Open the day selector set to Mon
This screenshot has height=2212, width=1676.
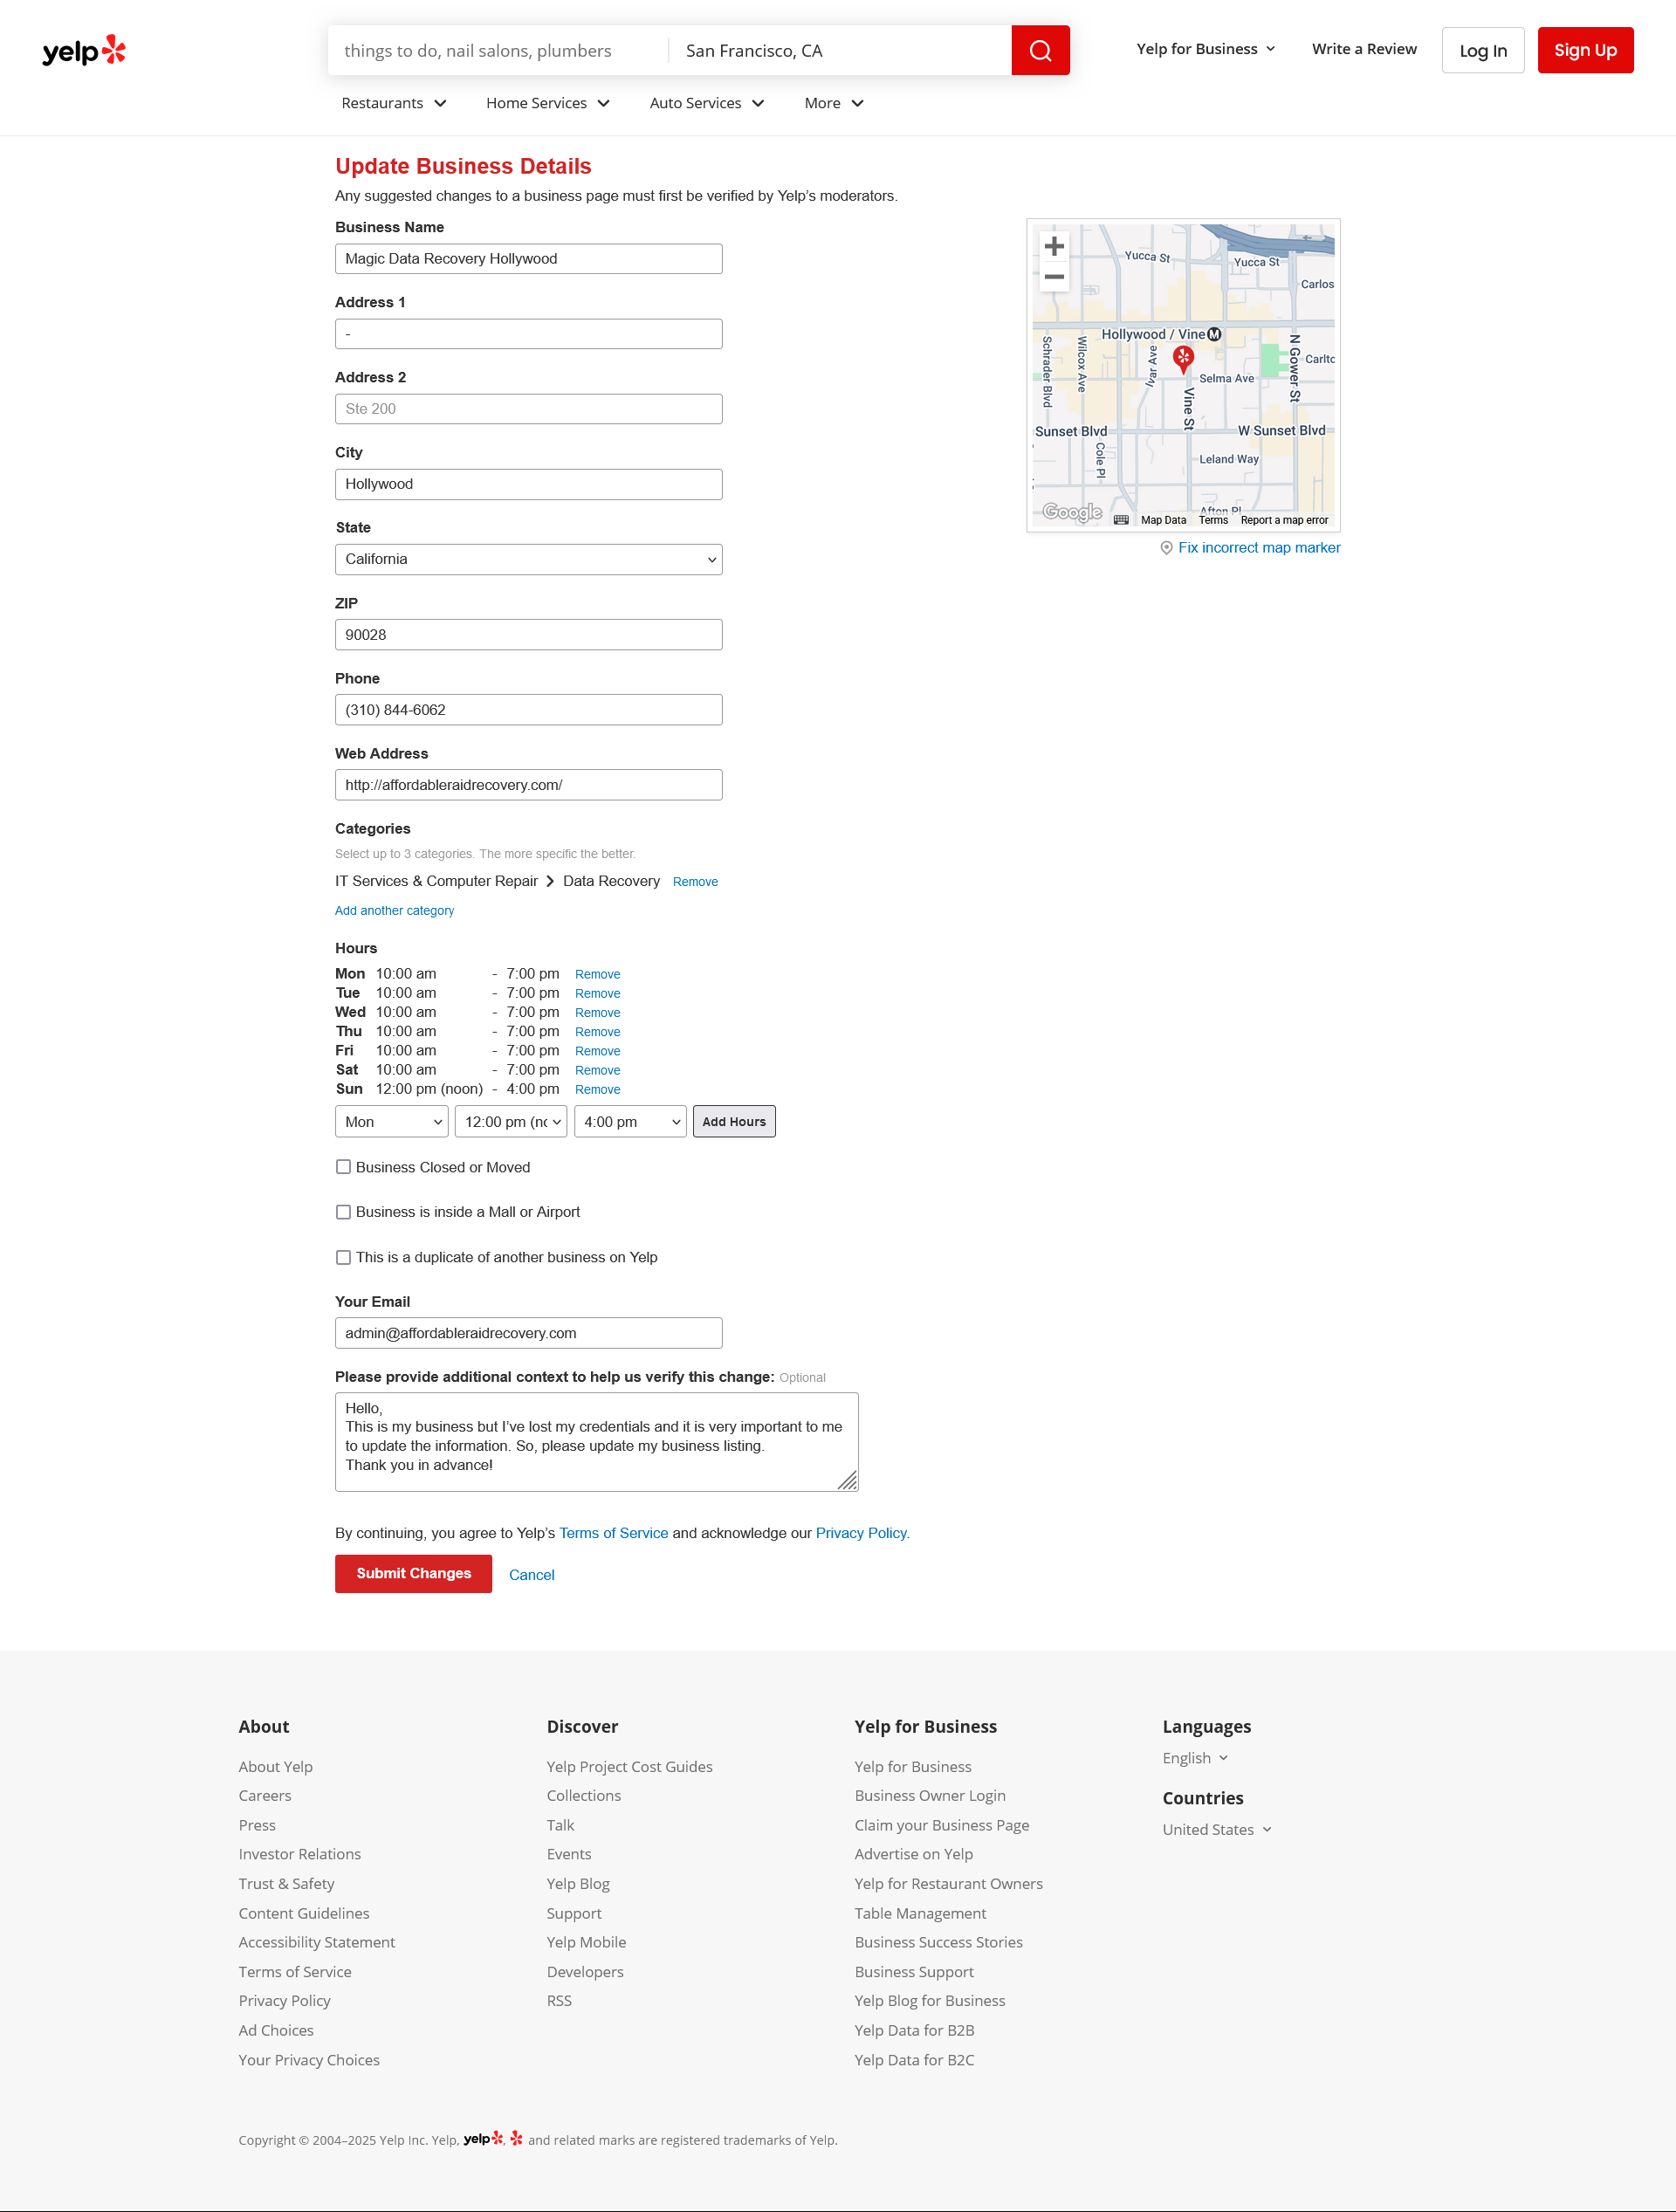(x=391, y=1122)
